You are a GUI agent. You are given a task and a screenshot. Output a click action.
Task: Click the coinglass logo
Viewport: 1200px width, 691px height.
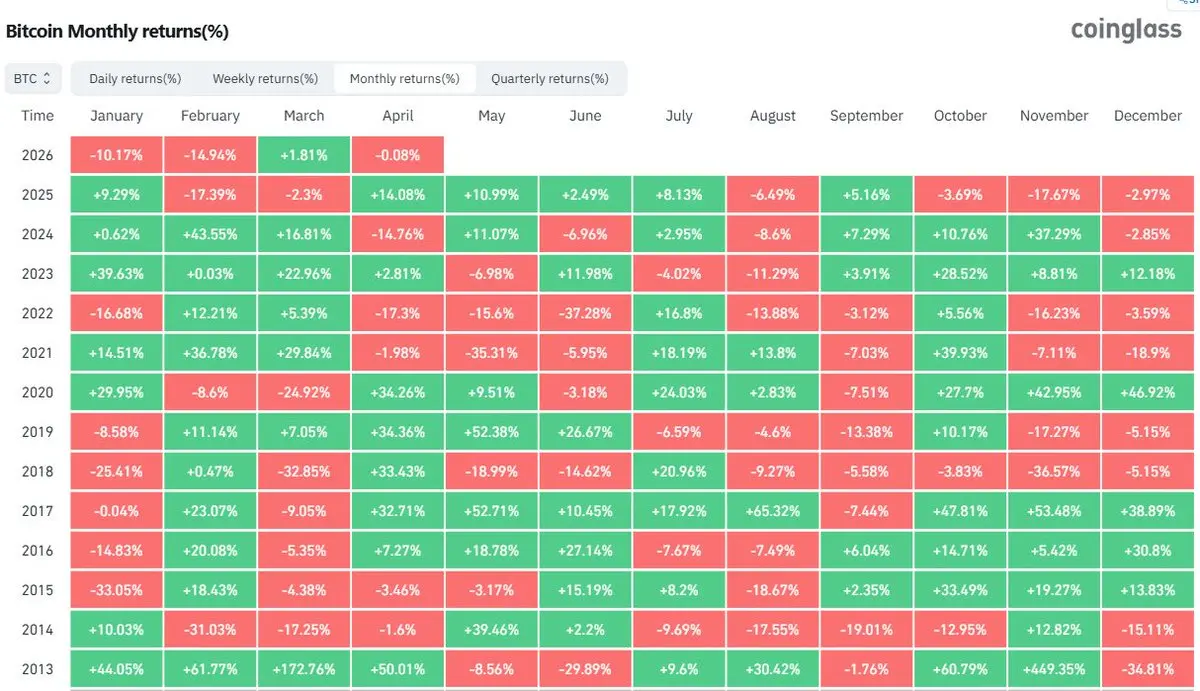[1126, 31]
